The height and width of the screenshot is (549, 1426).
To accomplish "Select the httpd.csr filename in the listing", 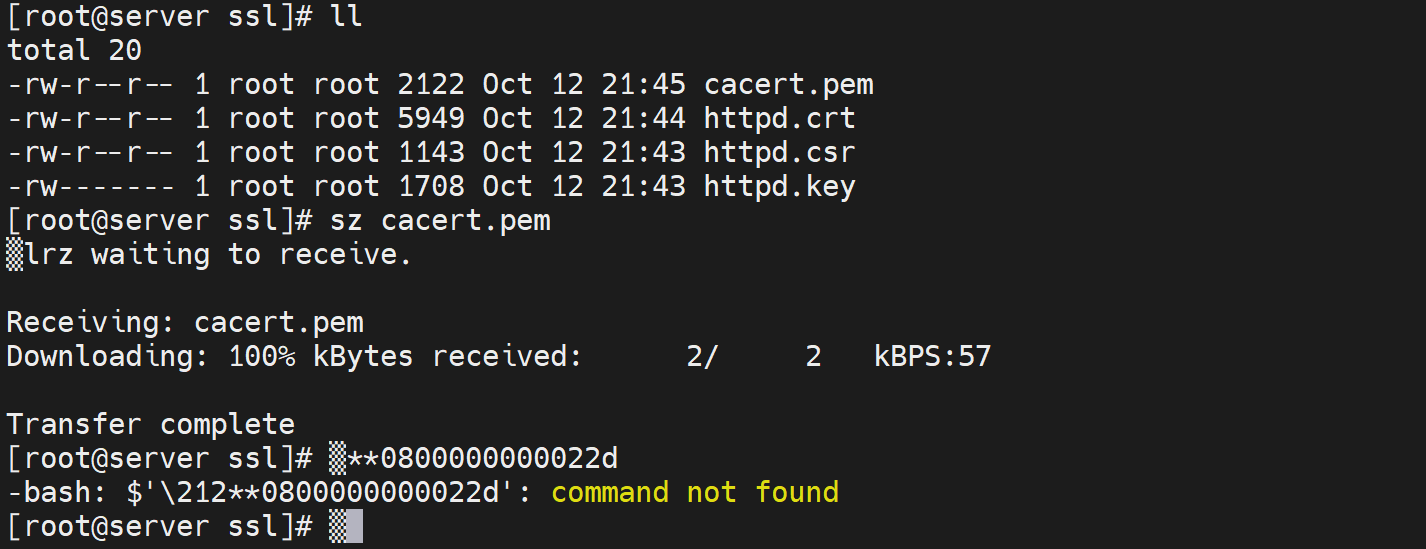I will click(x=780, y=153).
